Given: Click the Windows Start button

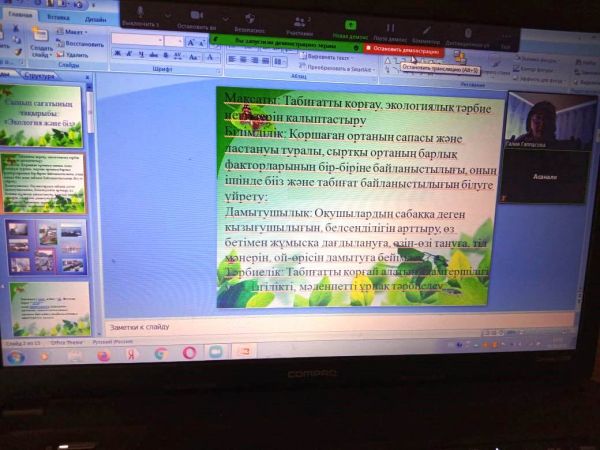Looking at the screenshot, I should pos(14,354).
